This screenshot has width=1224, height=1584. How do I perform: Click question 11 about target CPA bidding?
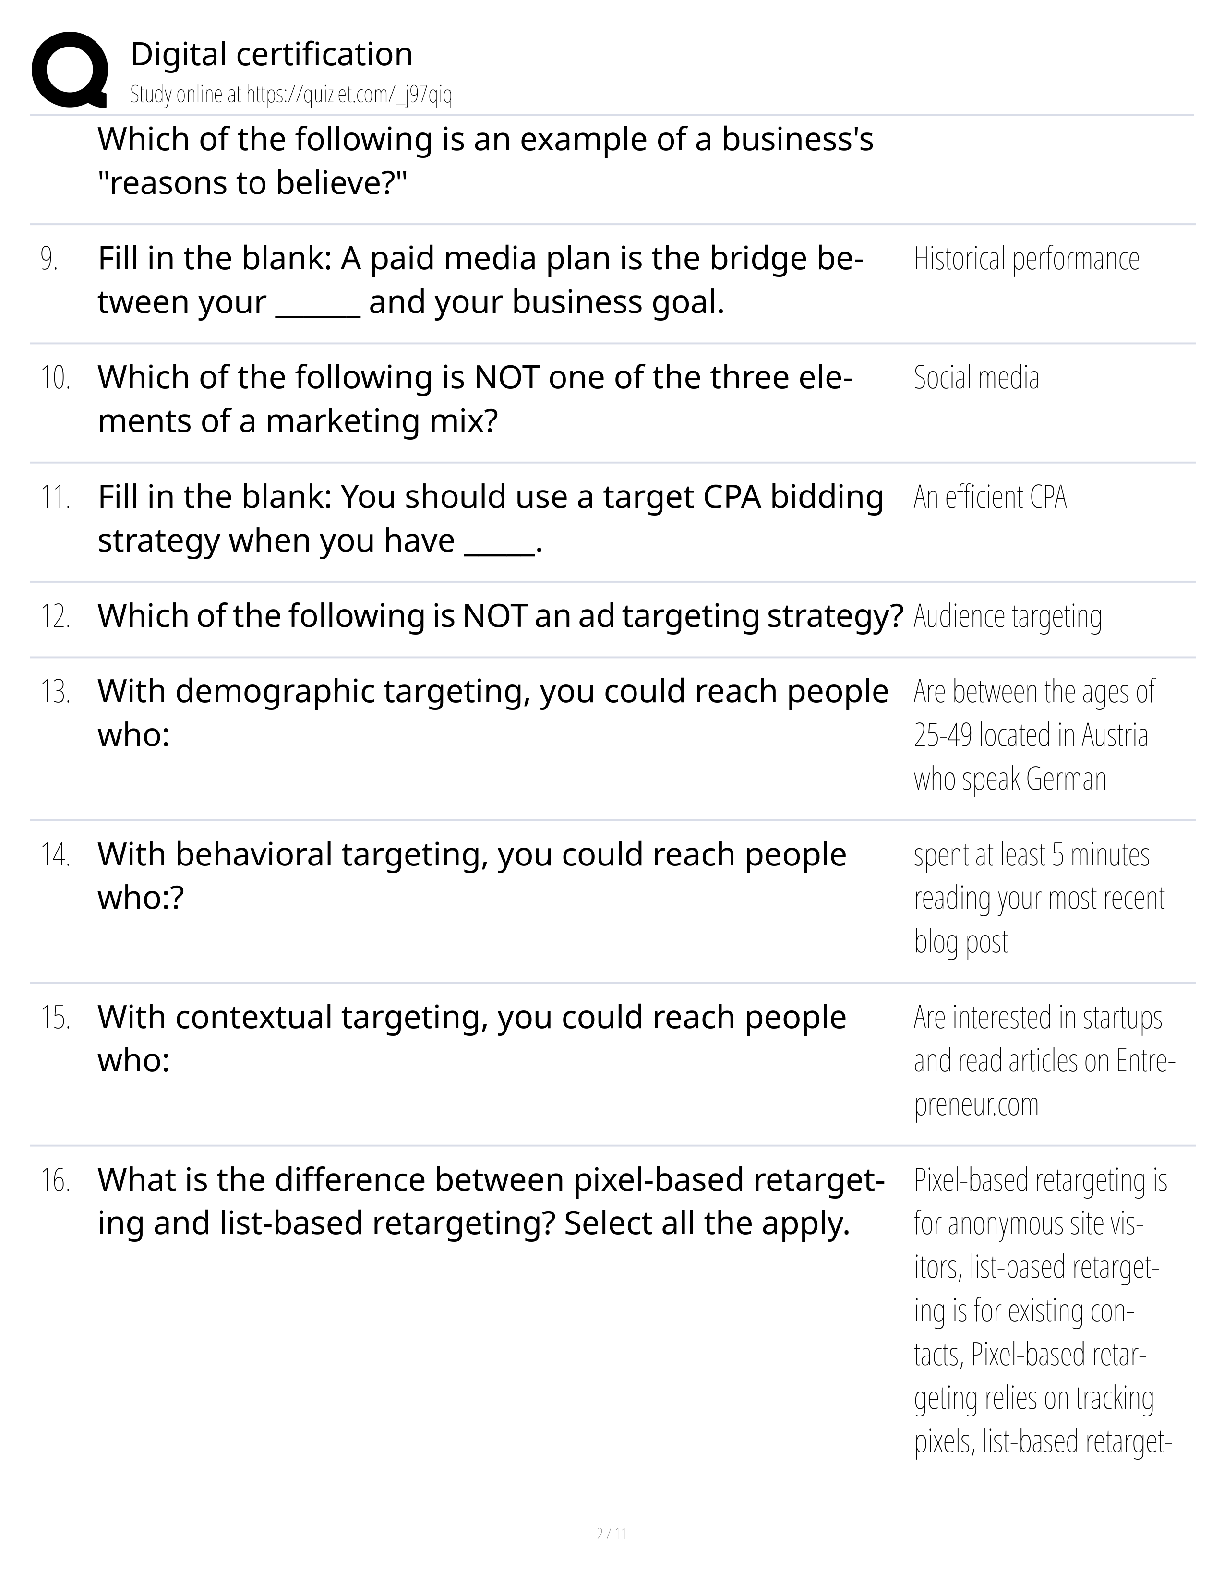[490, 518]
